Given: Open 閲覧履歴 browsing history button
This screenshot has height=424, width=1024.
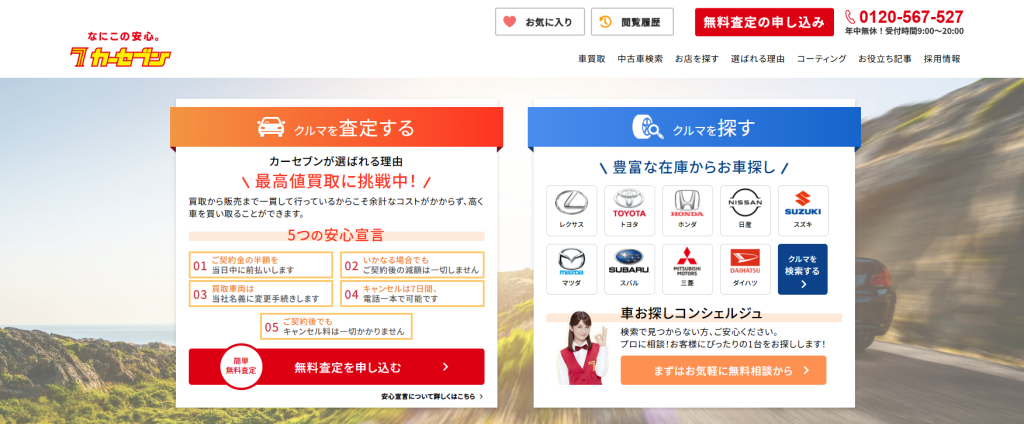Looking at the screenshot, I should coord(632,21).
